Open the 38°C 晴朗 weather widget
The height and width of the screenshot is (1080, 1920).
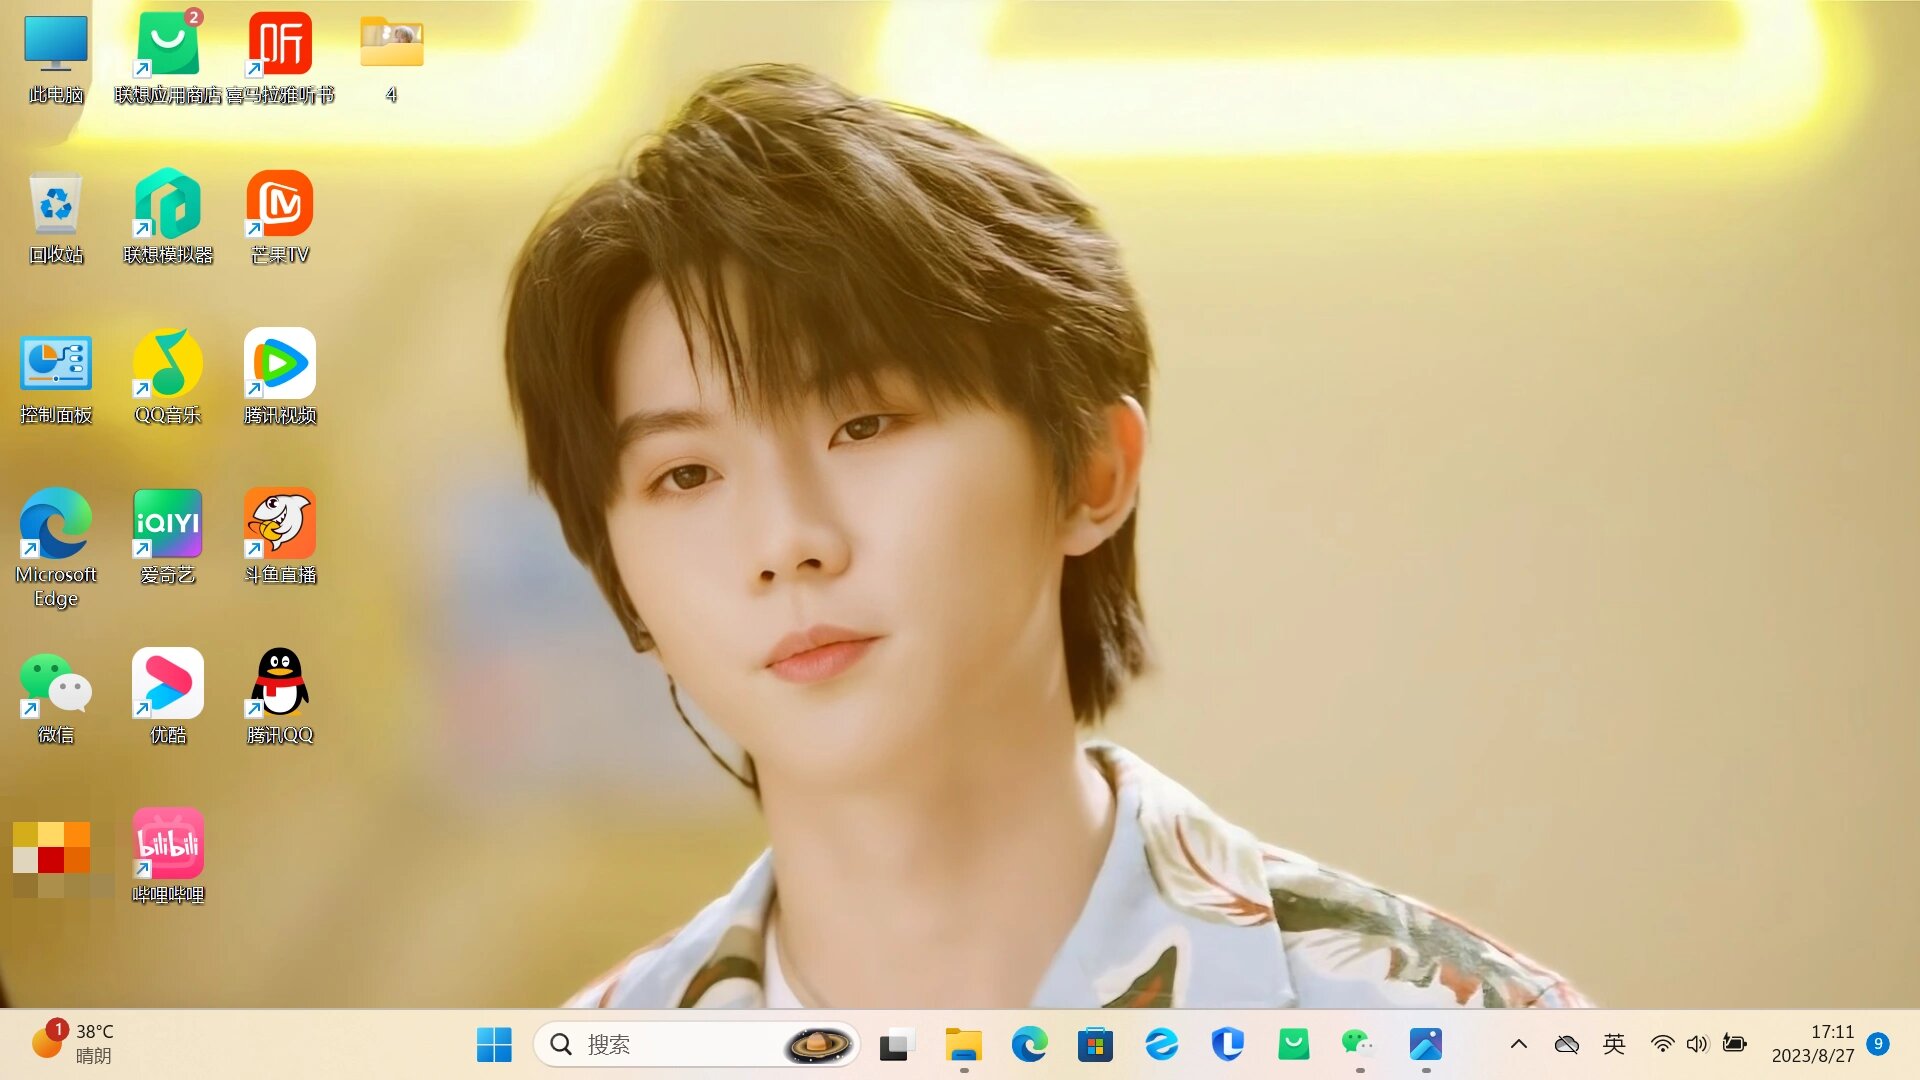[x=72, y=1044]
